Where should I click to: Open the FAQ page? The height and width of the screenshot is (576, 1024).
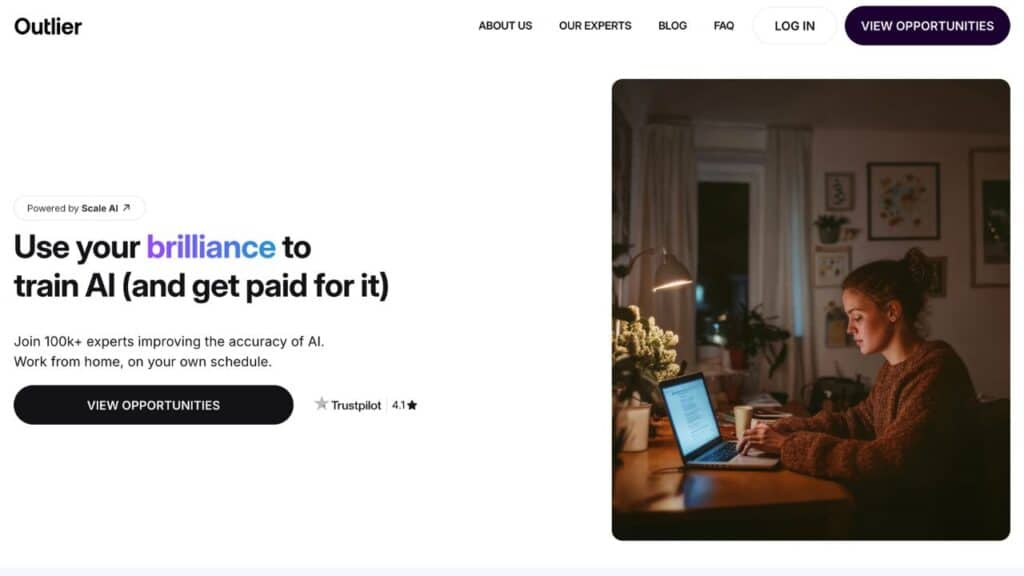click(724, 25)
